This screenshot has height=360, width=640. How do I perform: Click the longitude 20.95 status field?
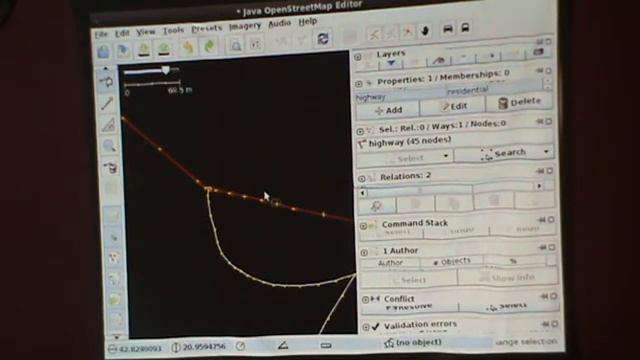pyautogui.click(x=199, y=347)
